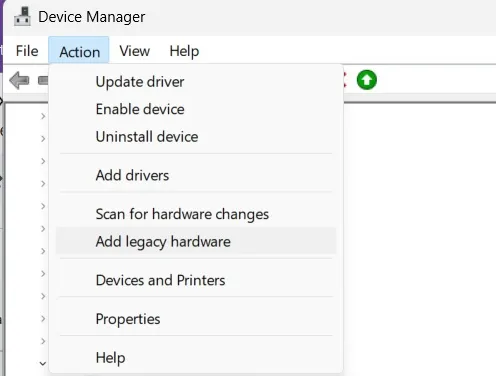The height and width of the screenshot is (376, 496).
Task: Choose Update driver from Action menu
Action: click(x=196, y=82)
